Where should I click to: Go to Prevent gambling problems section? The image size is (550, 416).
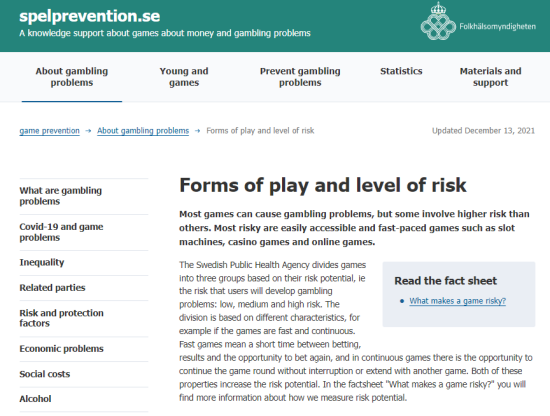tap(300, 77)
